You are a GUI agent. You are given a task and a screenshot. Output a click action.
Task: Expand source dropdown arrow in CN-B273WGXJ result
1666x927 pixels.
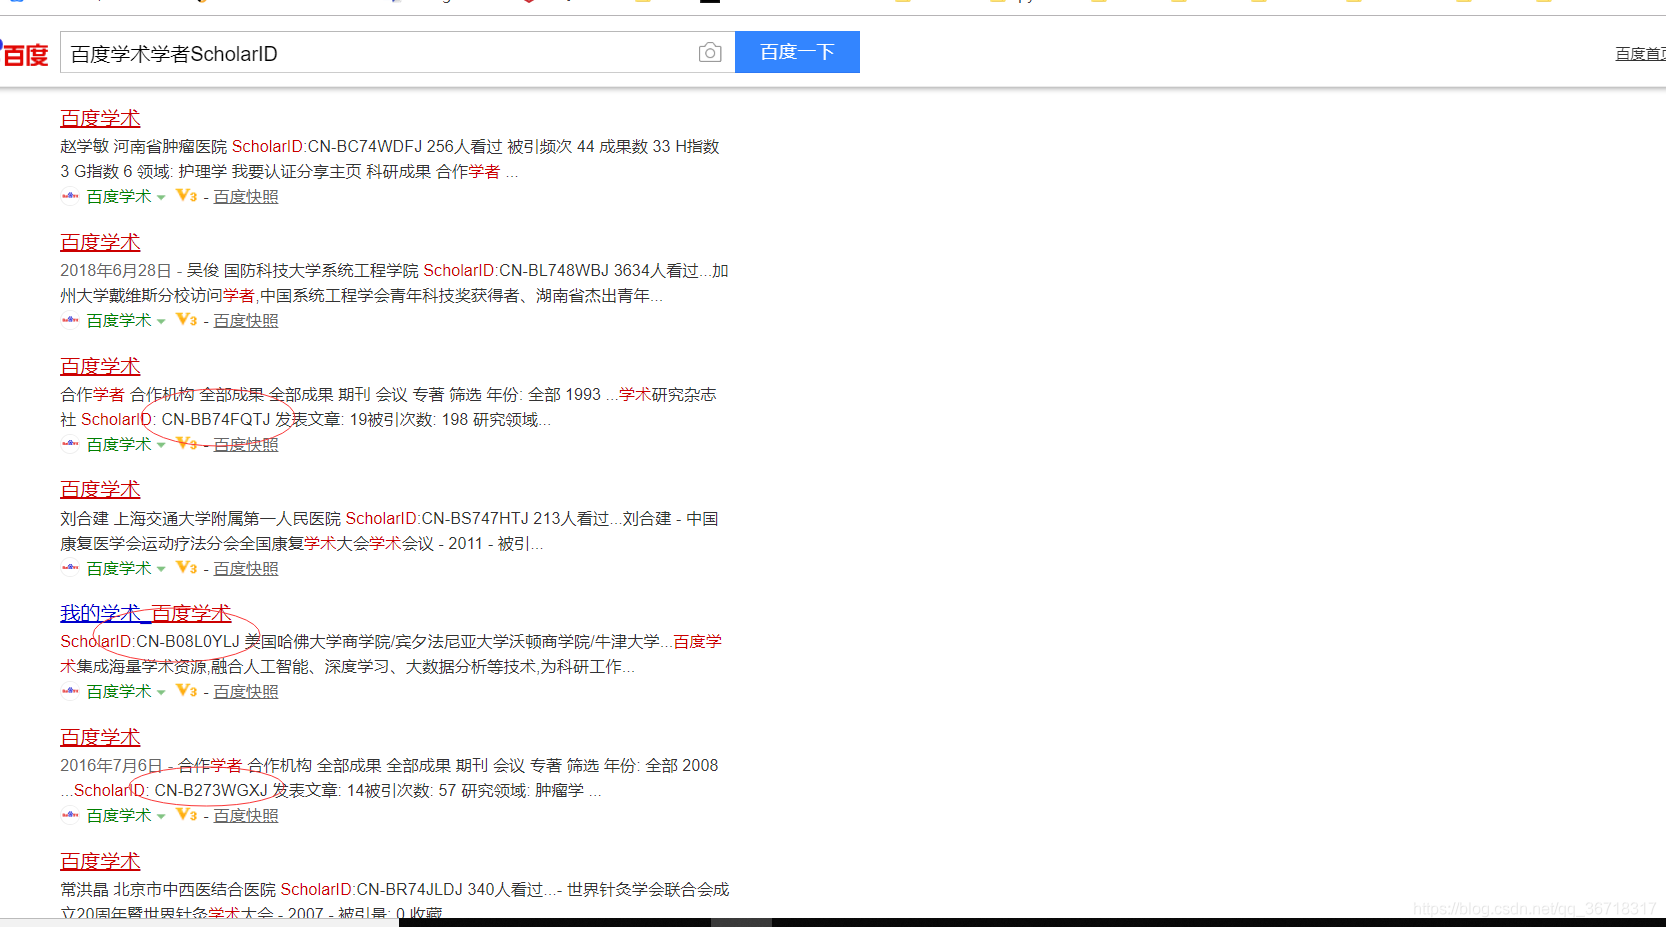[x=161, y=816]
